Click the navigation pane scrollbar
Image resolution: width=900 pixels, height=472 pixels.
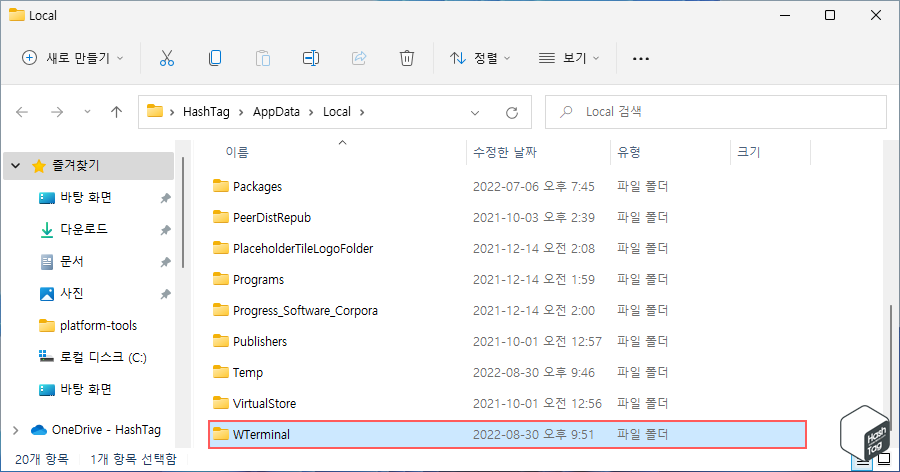(183, 212)
